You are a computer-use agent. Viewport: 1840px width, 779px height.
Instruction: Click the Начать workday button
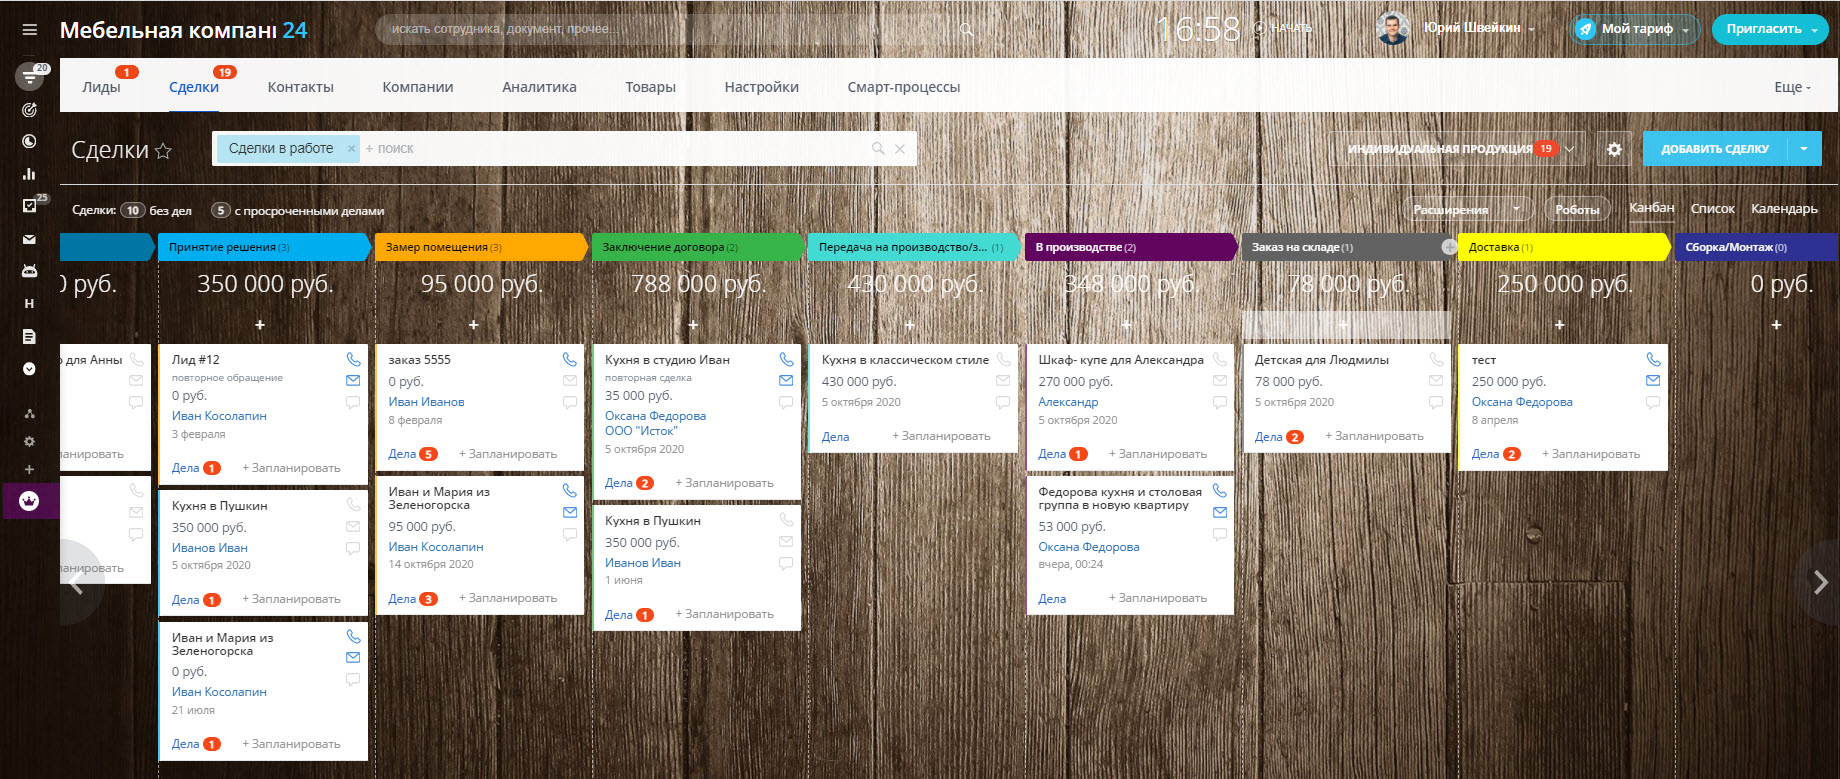click(x=1284, y=28)
